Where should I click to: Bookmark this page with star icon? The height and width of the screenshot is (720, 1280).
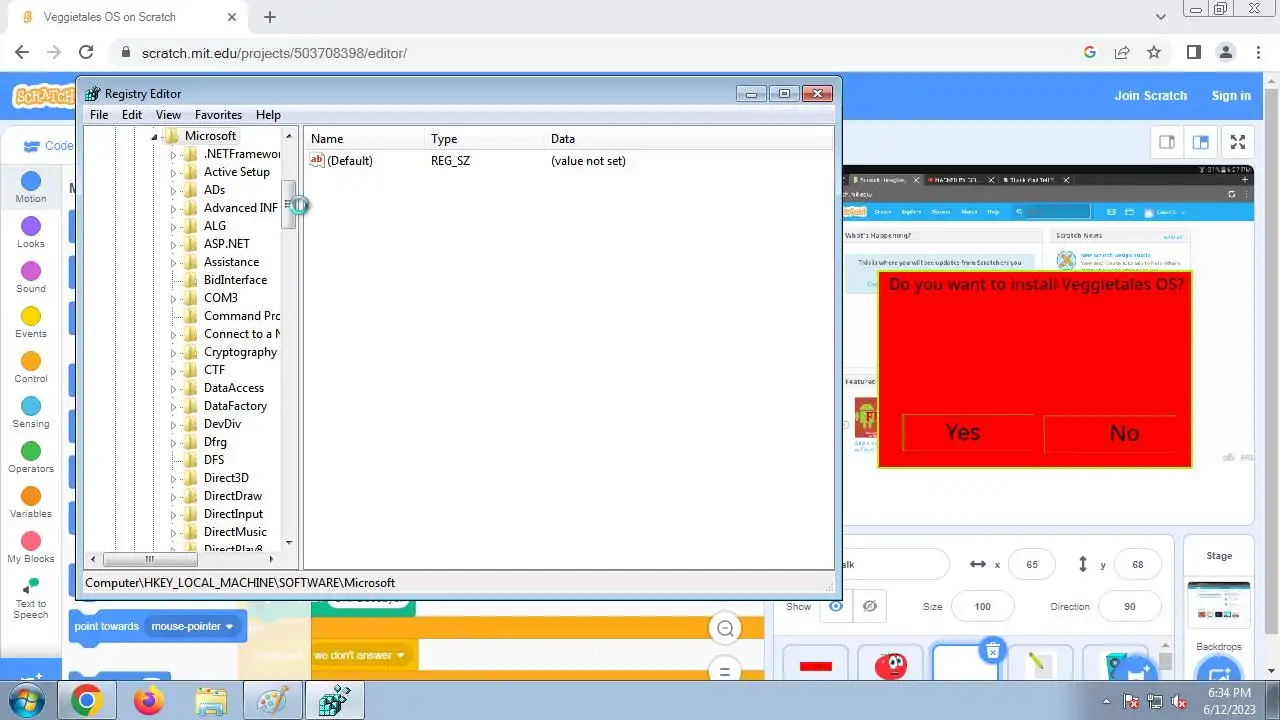[1154, 52]
